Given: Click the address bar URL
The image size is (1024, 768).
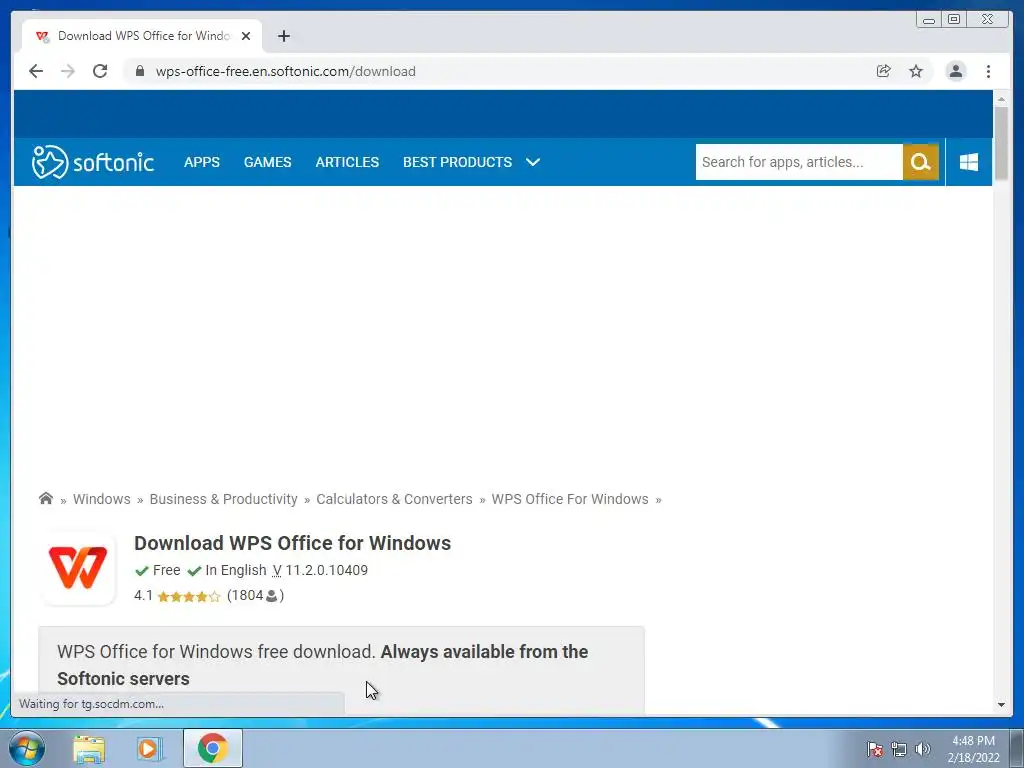Looking at the screenshot, I should point(285,71).
